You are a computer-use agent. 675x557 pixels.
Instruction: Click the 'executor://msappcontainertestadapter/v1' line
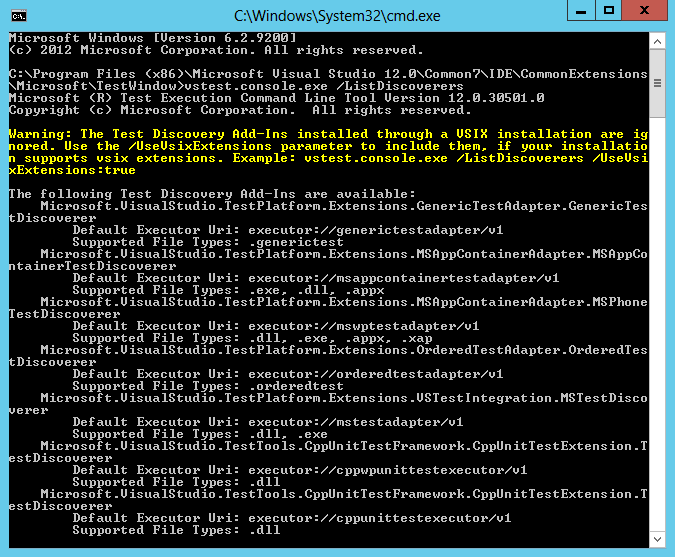click(316, 278)
